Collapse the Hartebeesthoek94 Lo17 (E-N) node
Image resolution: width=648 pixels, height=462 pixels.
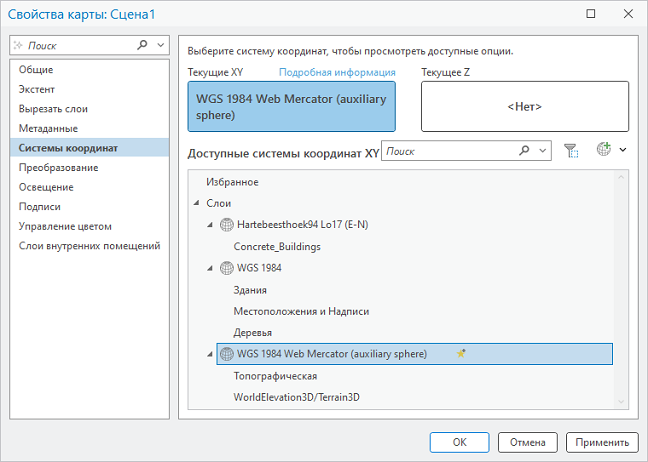pyautogui.click(x=210, y=225)
